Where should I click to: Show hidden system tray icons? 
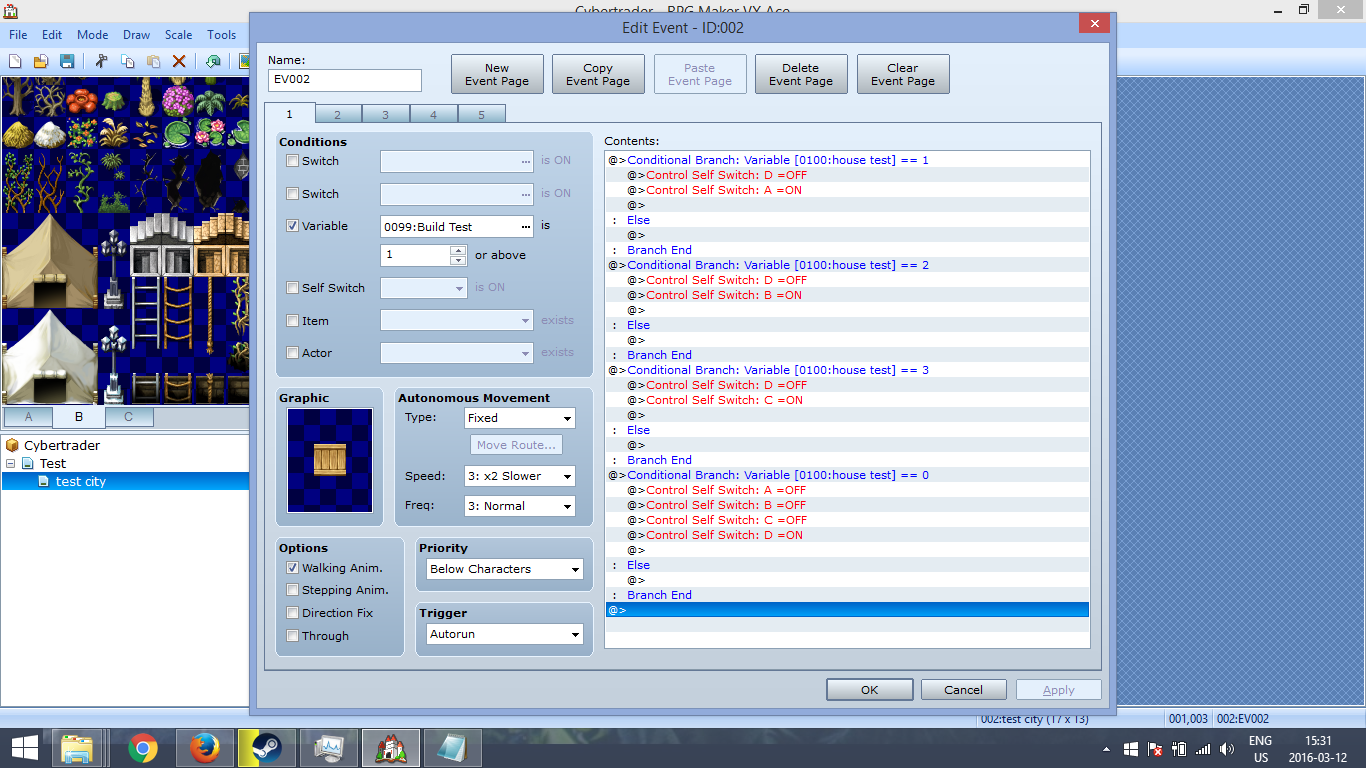click(x=1107, y=748)
